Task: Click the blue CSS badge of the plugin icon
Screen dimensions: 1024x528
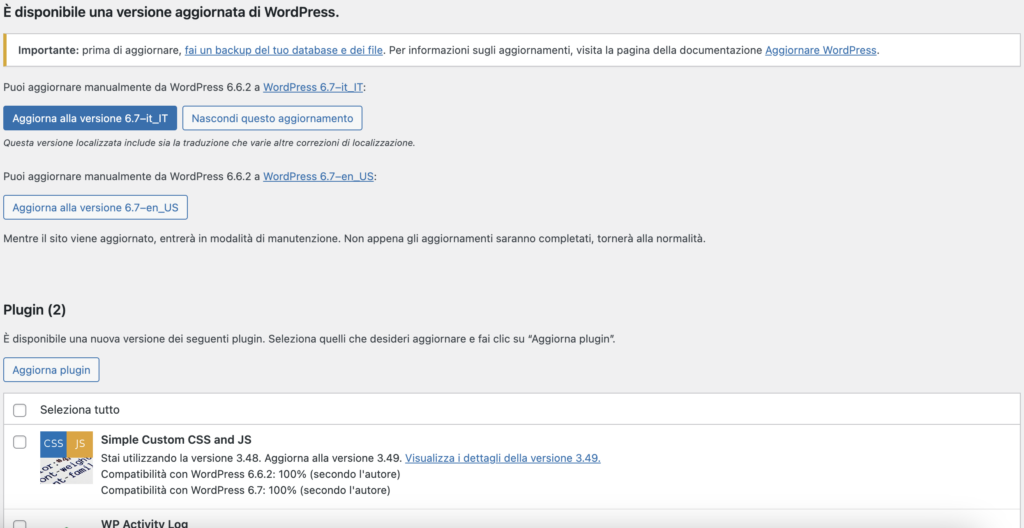Action: coord(54,443)
